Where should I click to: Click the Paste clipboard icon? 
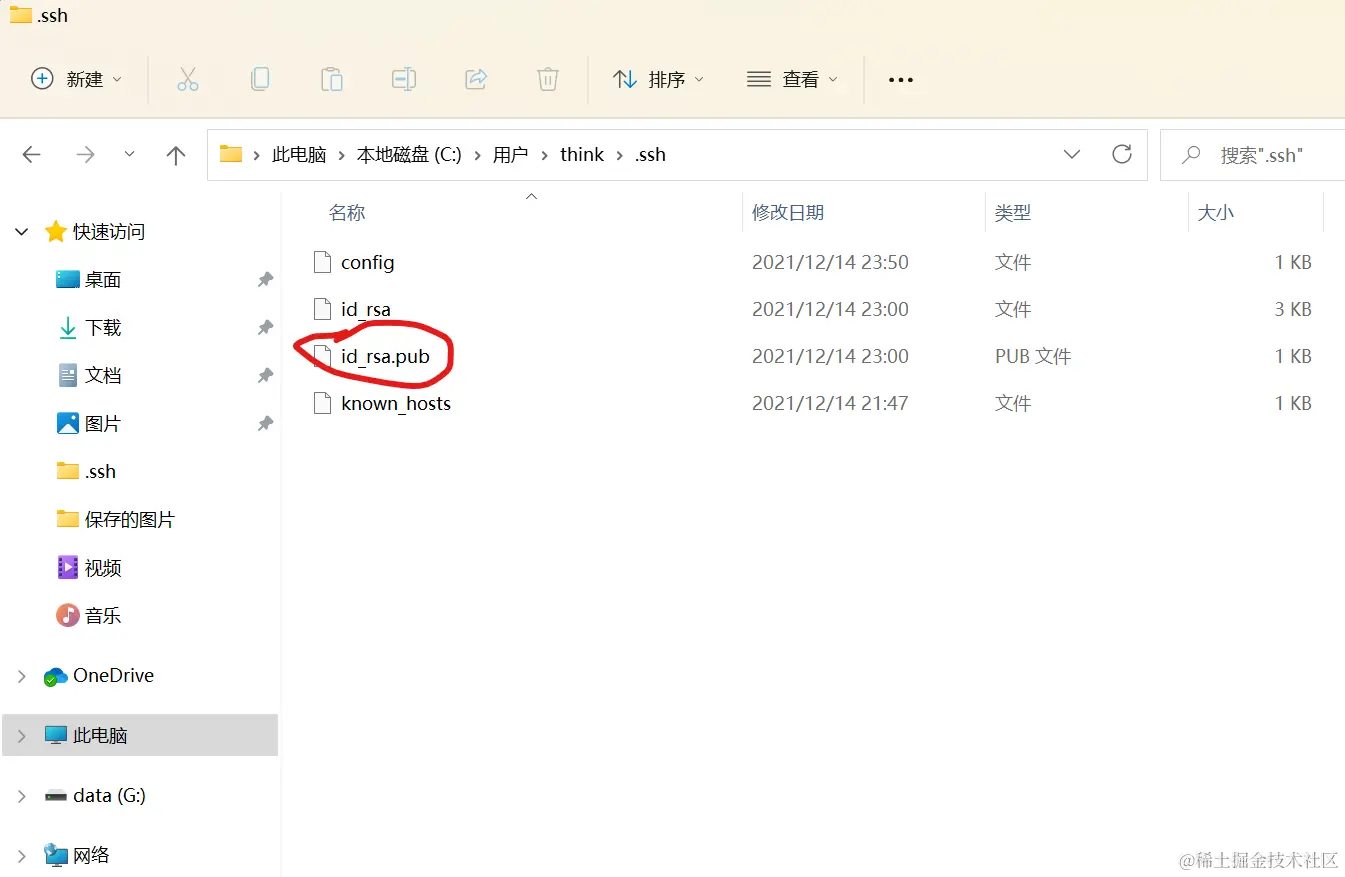[332, 79]
